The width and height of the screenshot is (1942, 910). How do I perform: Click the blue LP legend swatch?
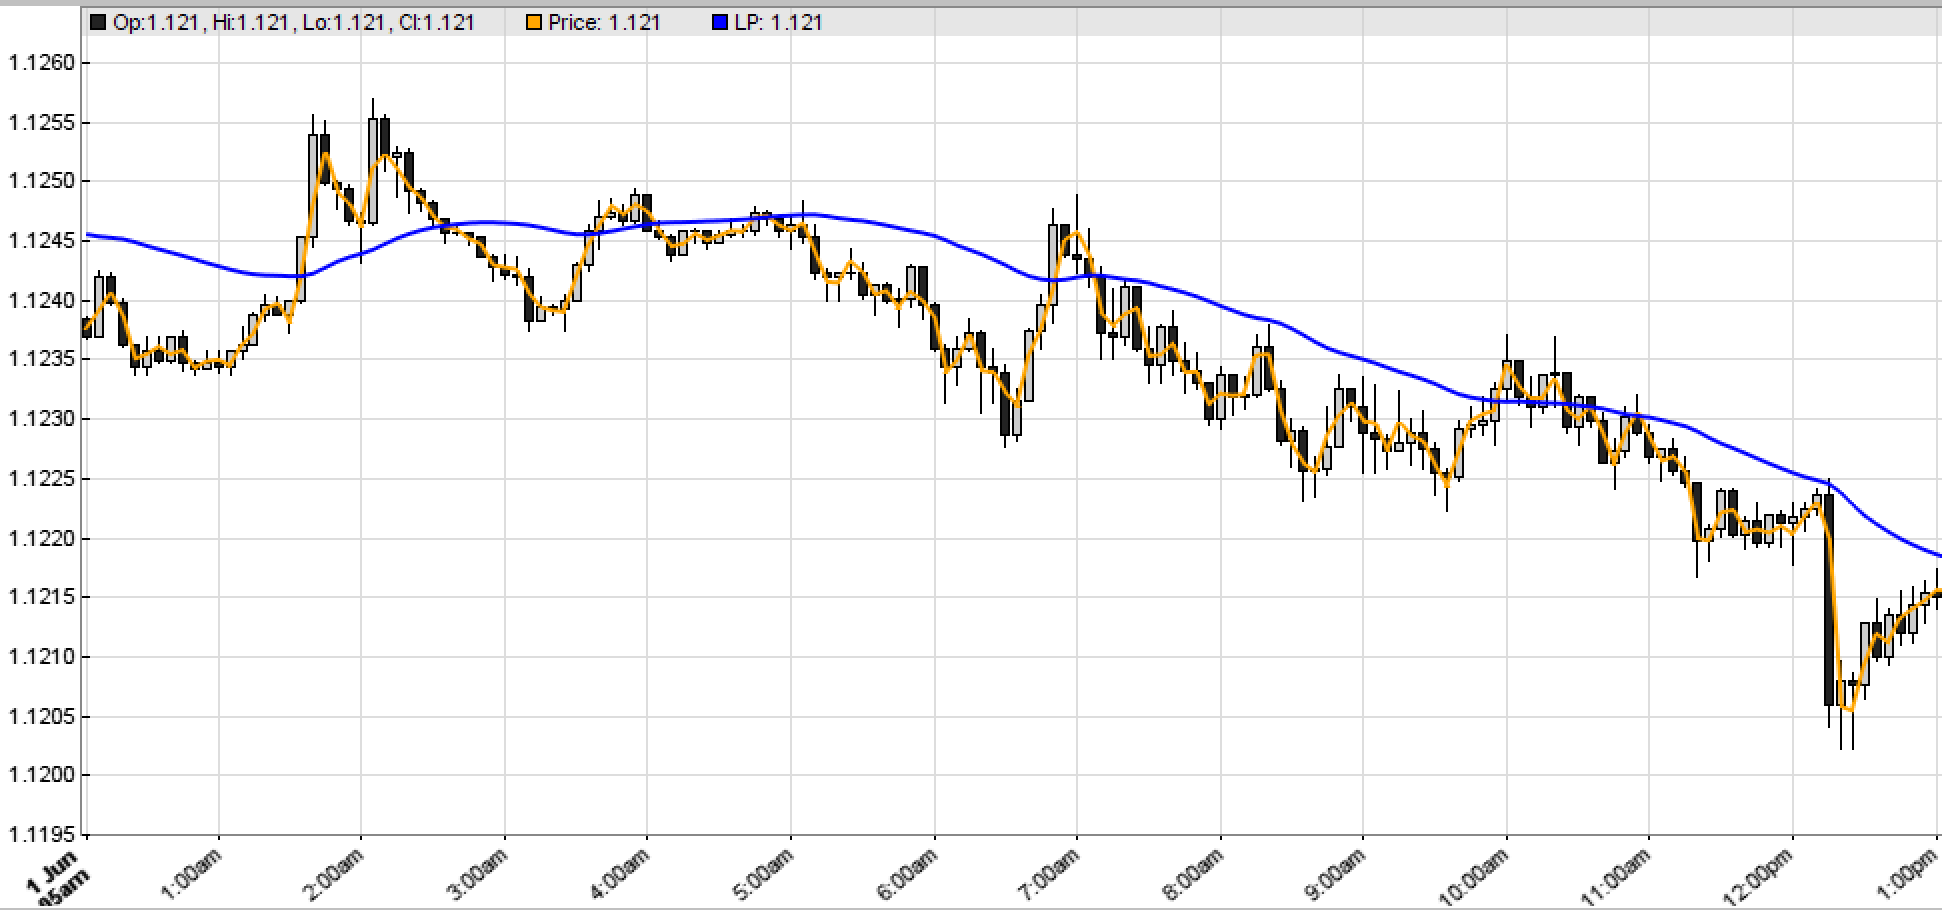[x=720, y=22]
